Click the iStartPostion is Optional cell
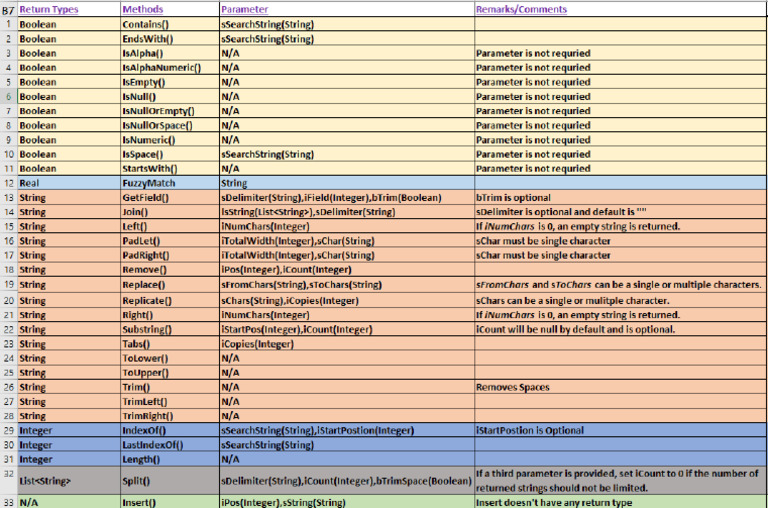The image size is (768, 508). coord(620,431)
